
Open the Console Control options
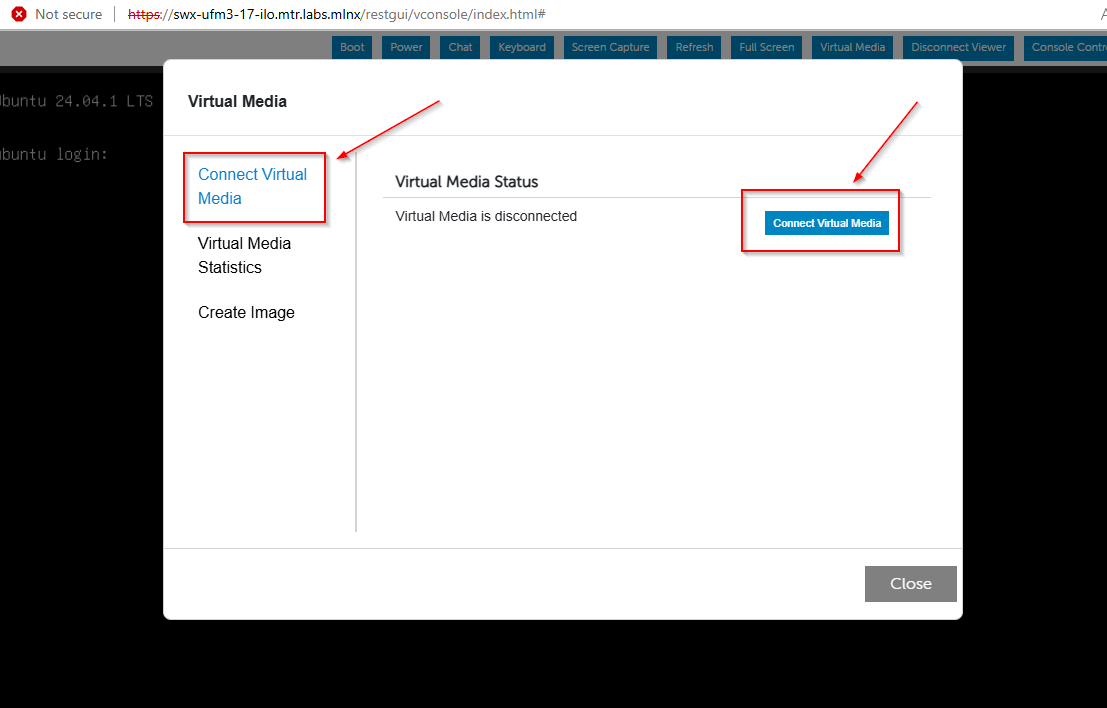tap(1066, 47)
